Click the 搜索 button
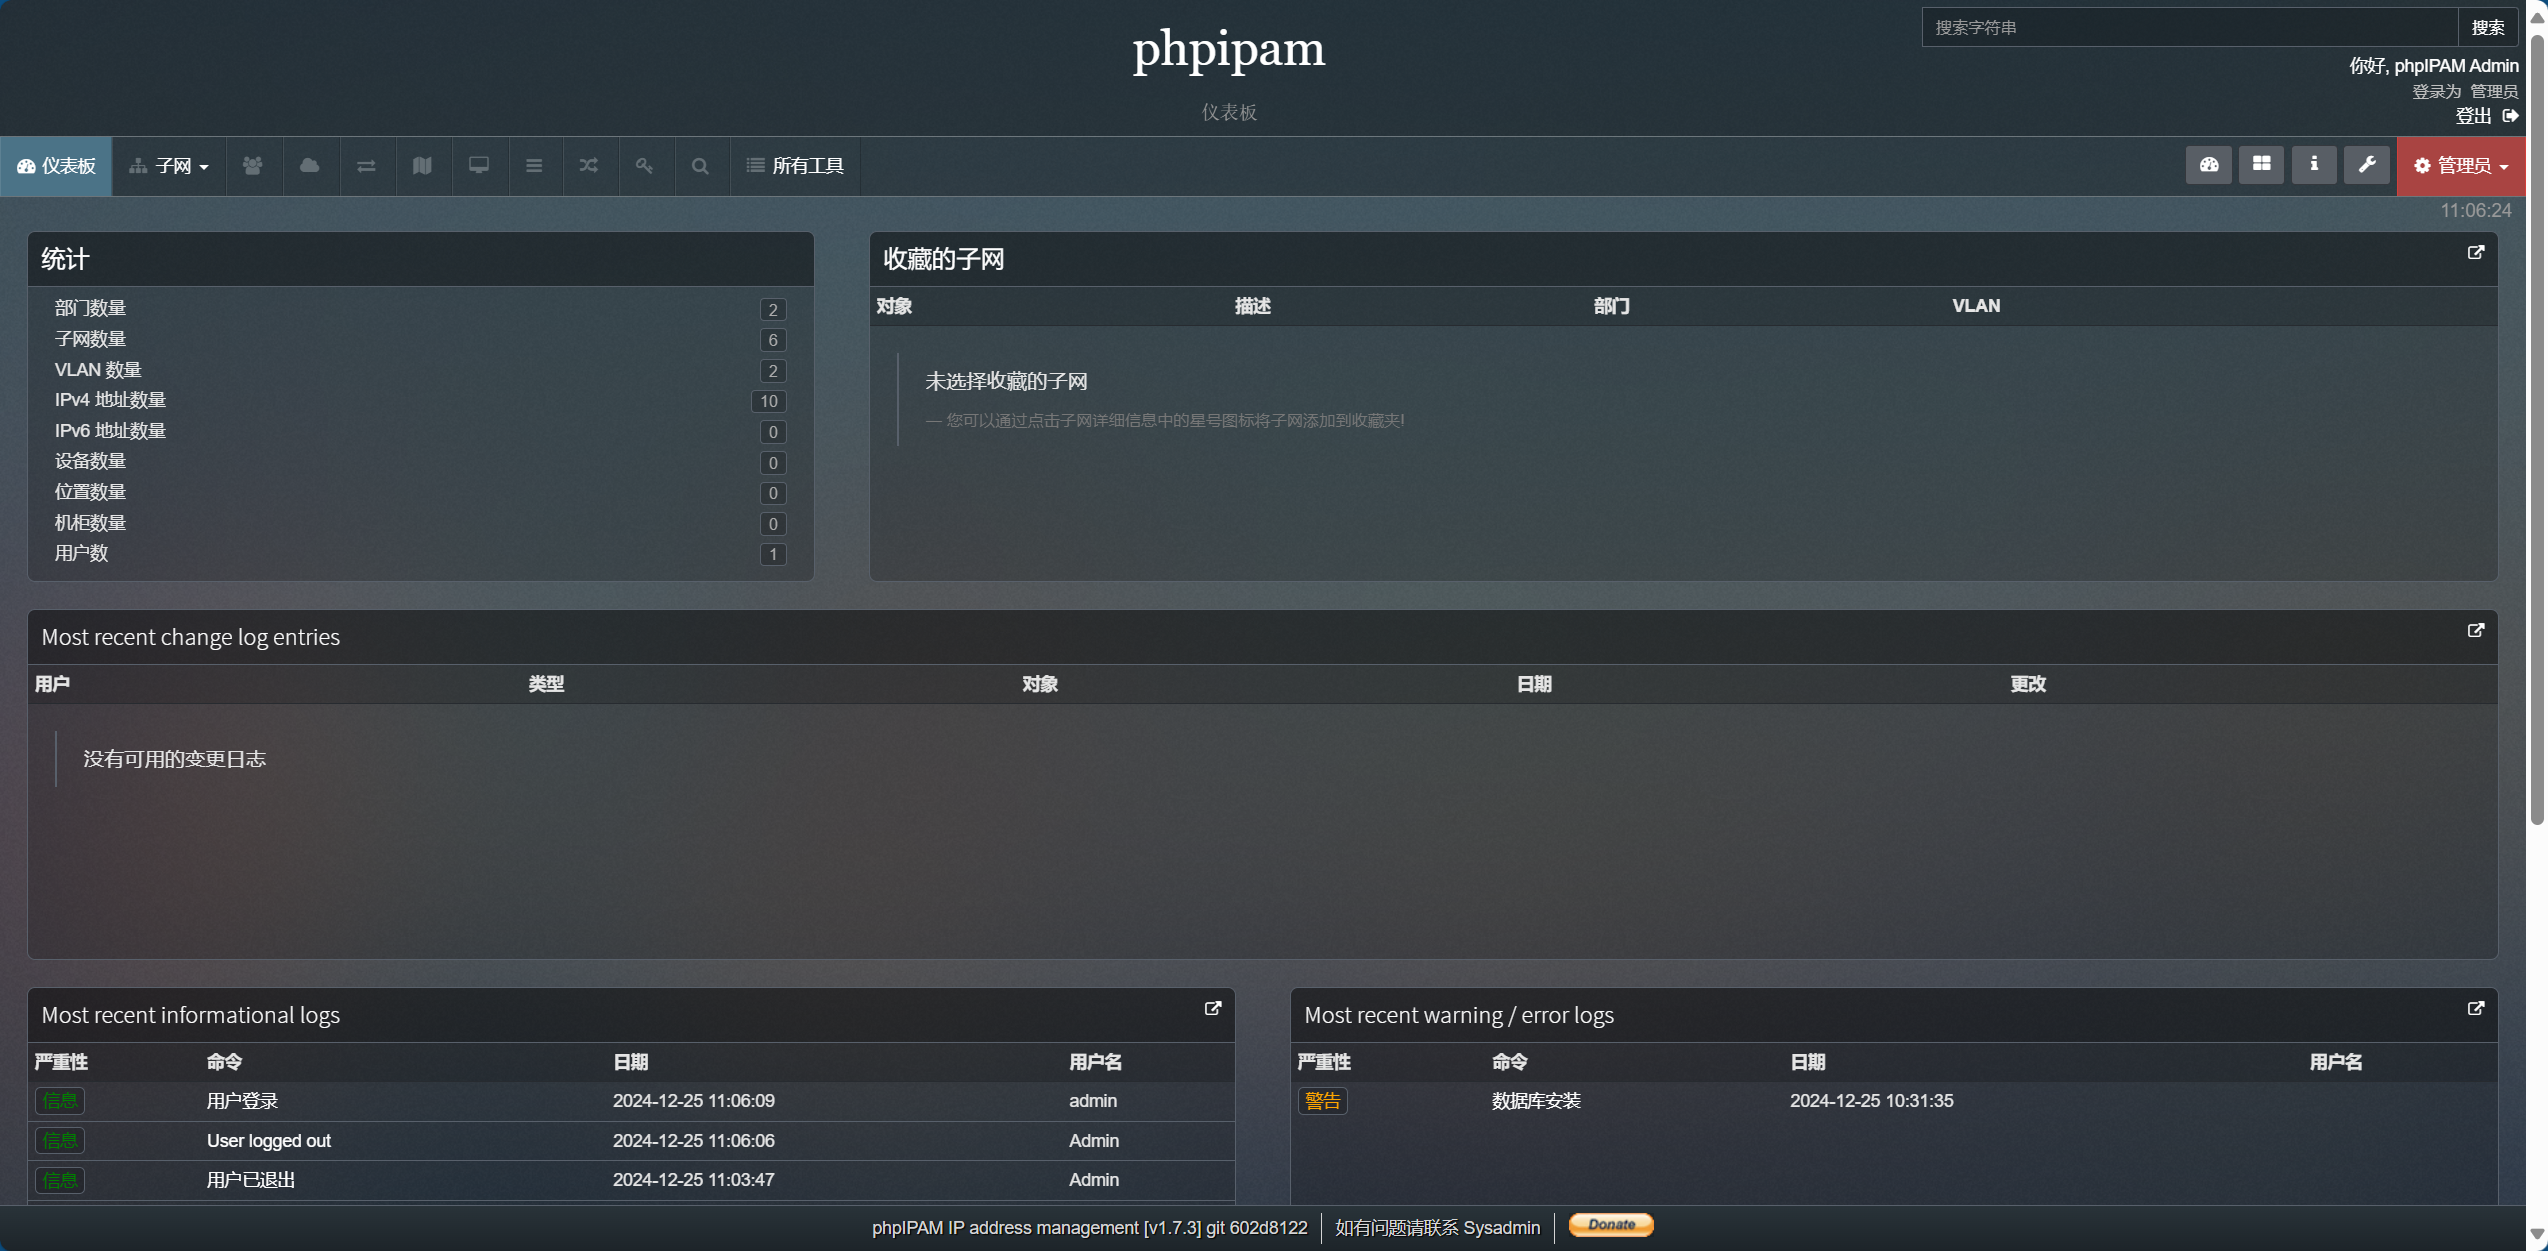This screenshot has width=2548, height=1251. [x=2488, y=26]
